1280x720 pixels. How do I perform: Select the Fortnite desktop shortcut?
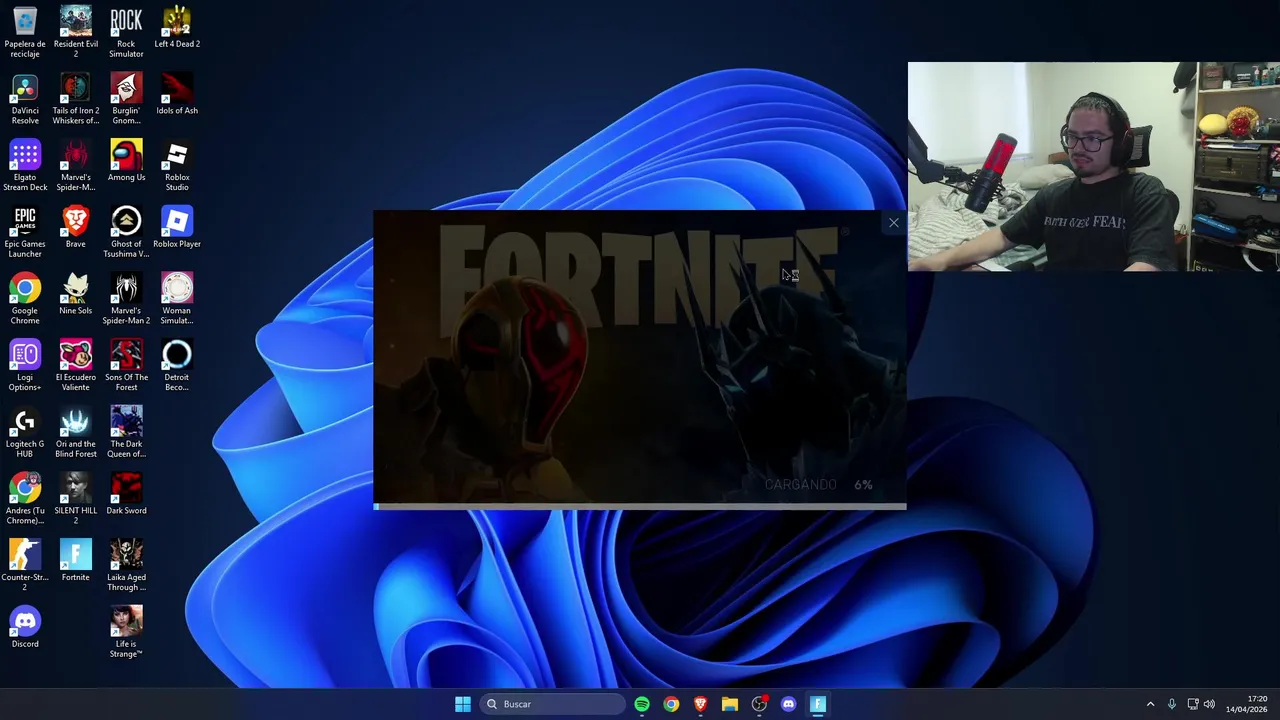point(76,560)
